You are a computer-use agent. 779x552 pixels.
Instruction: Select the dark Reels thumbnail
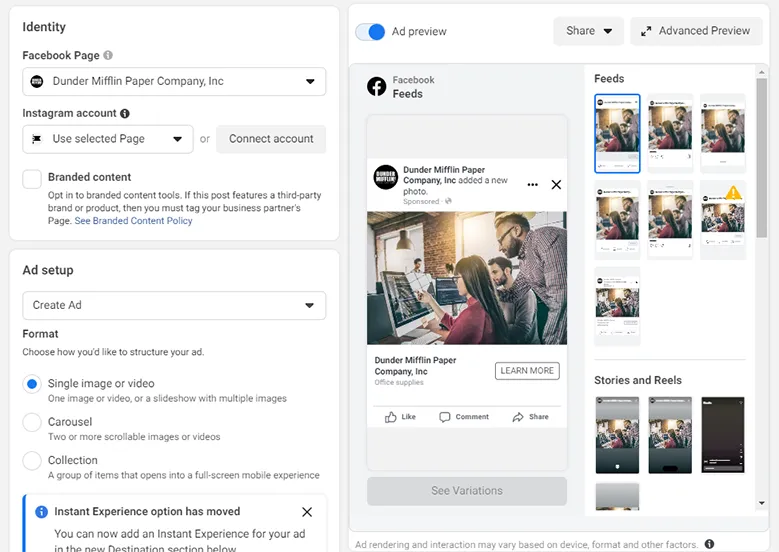723,435
